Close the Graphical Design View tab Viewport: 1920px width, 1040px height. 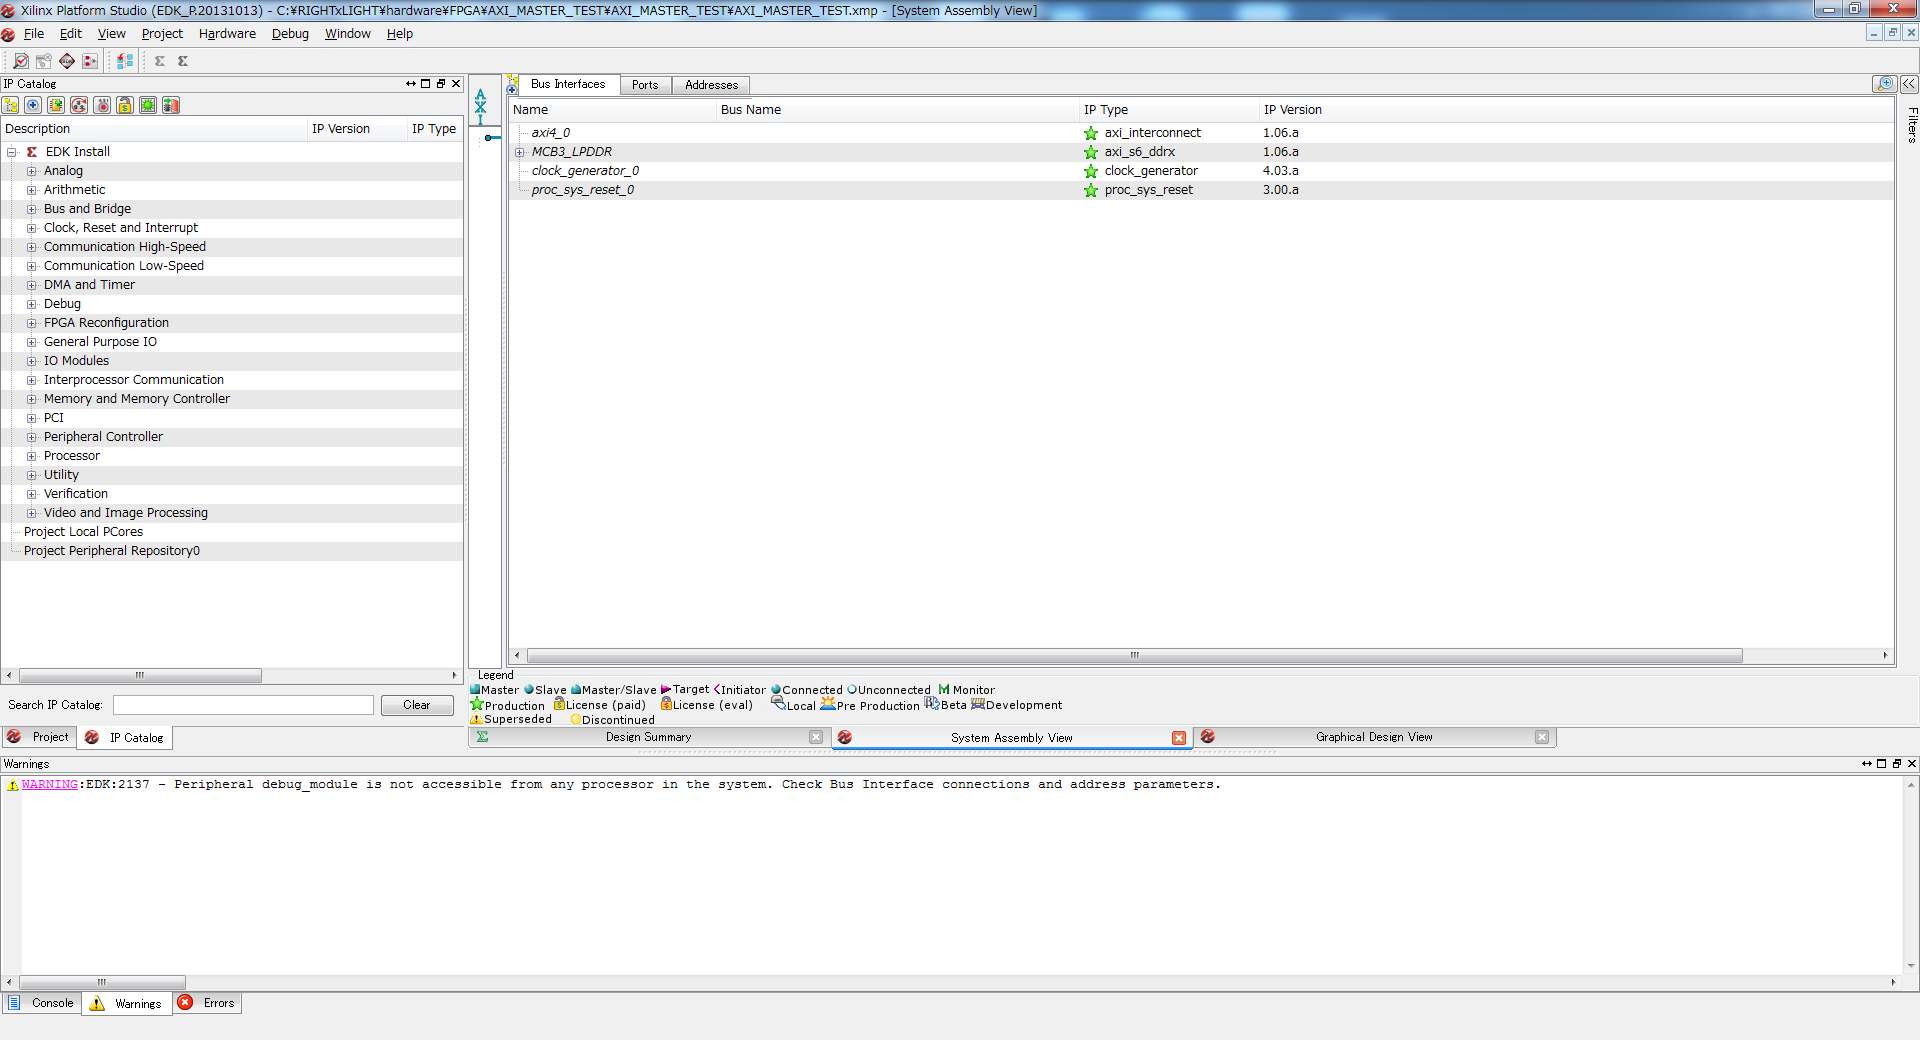click(1542, 738)
